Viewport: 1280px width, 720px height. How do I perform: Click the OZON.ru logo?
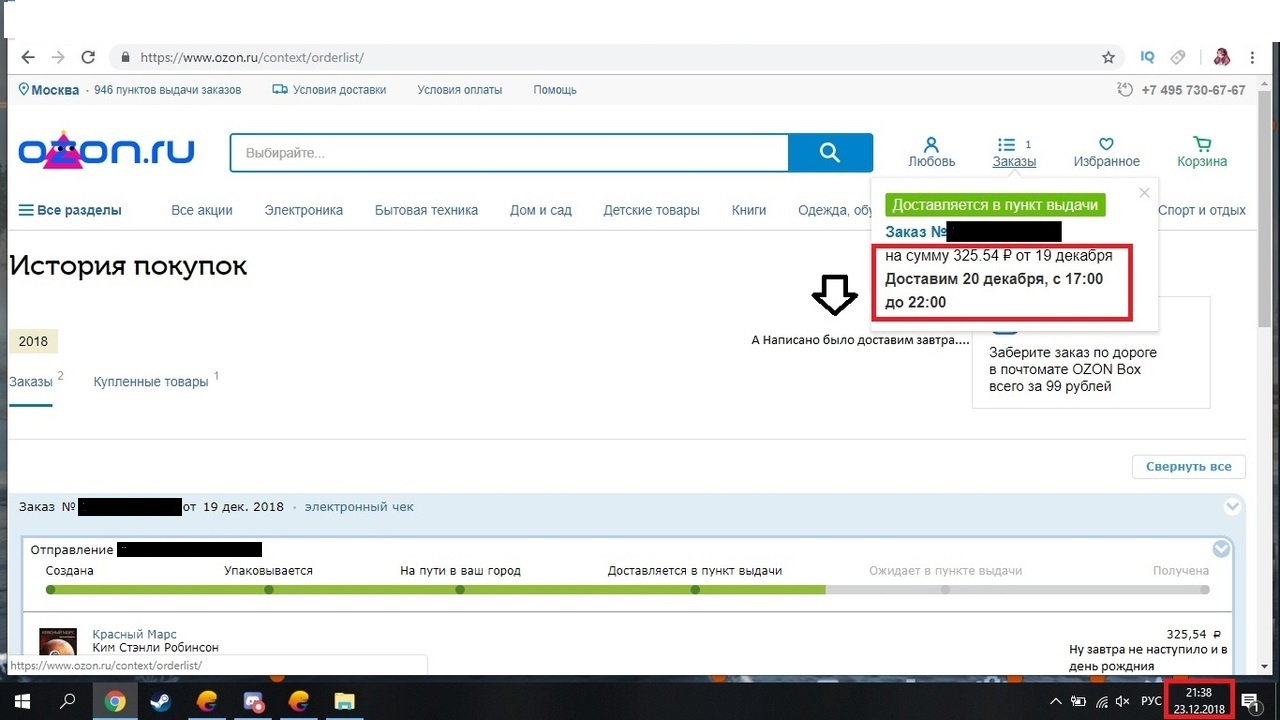point(106,151)
